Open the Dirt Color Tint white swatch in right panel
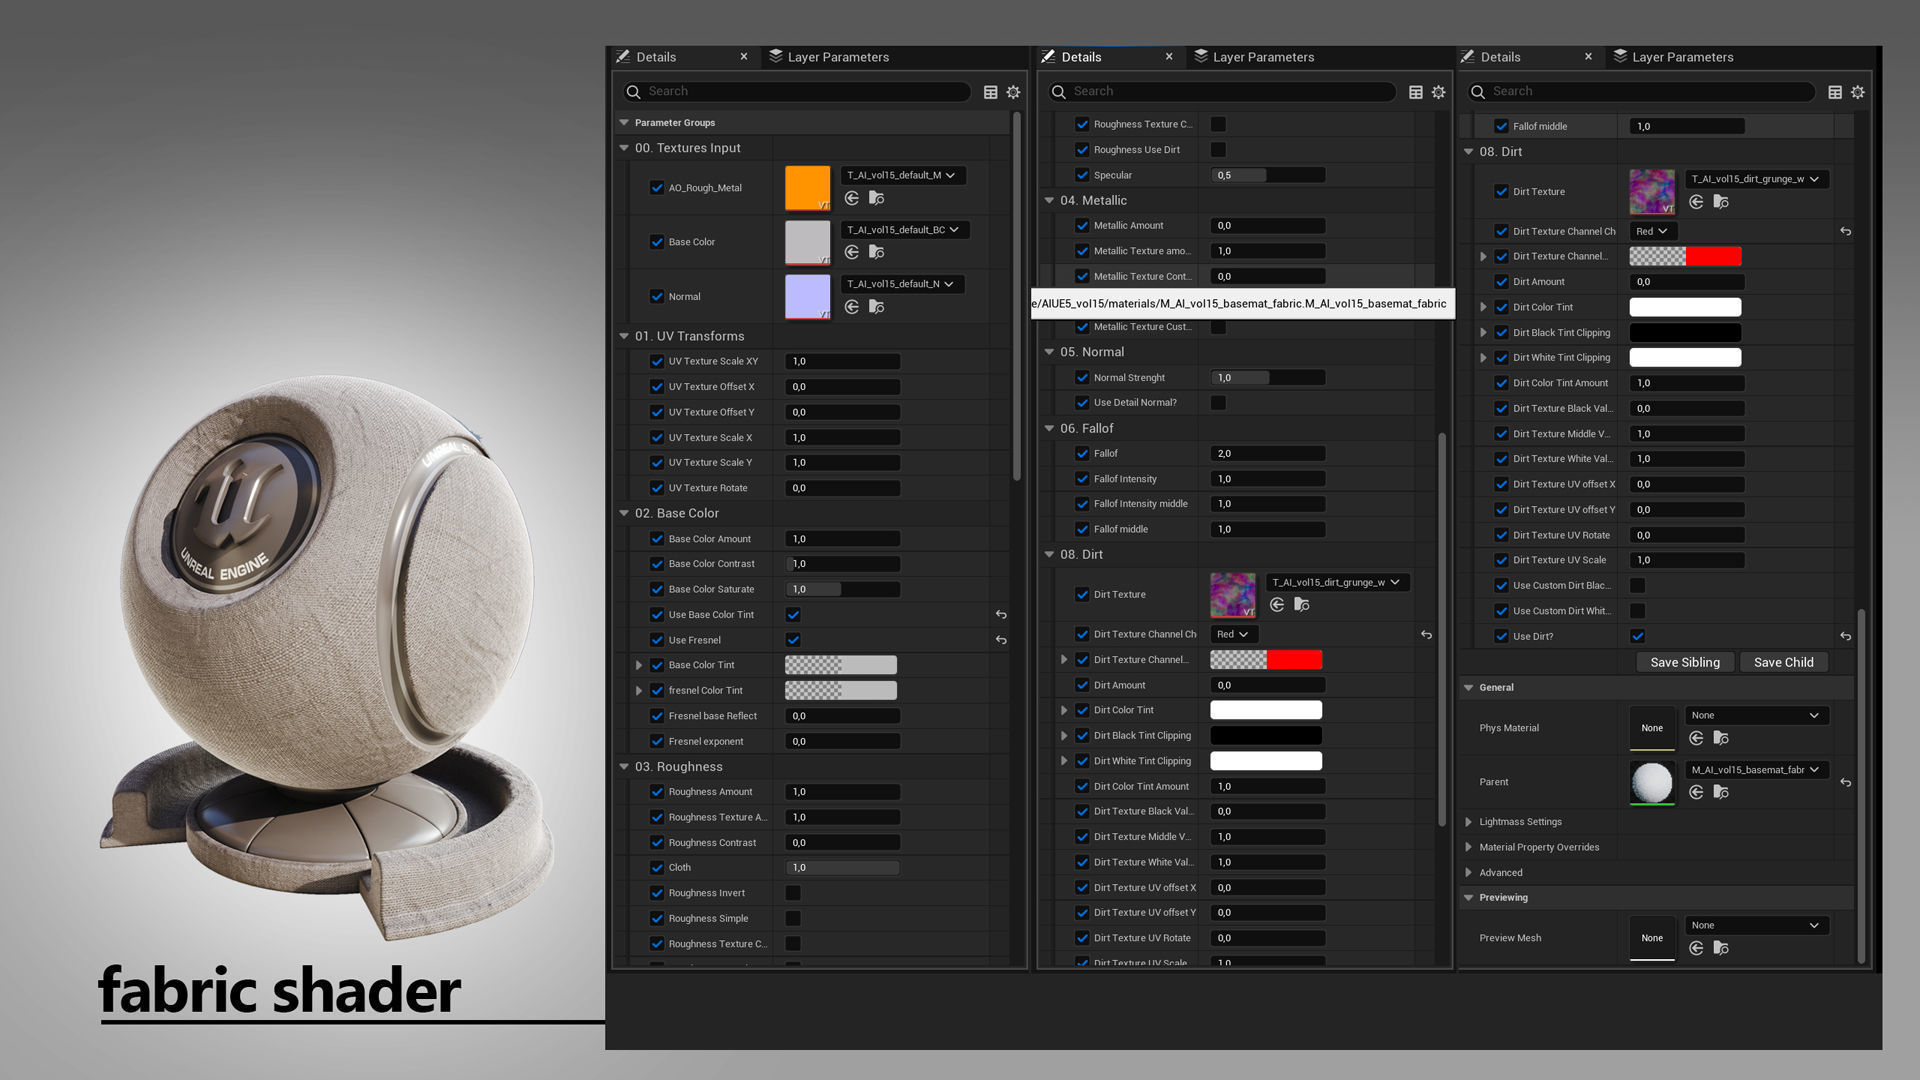Screen dimensions: 1920x1080 coord(1685,307)
